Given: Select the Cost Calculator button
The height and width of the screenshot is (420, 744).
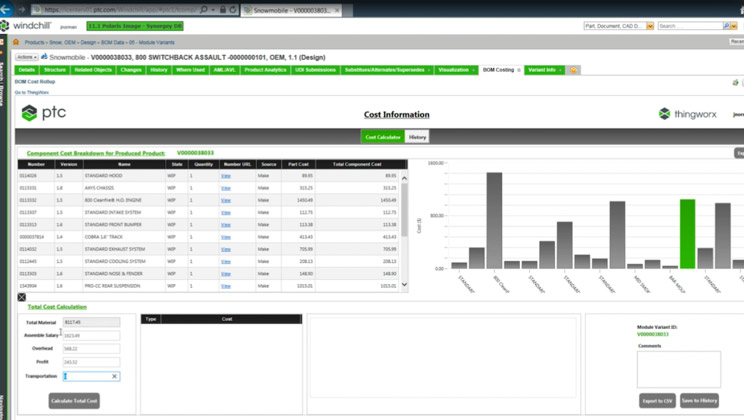Looking at the screenshot, I should 383,137.
